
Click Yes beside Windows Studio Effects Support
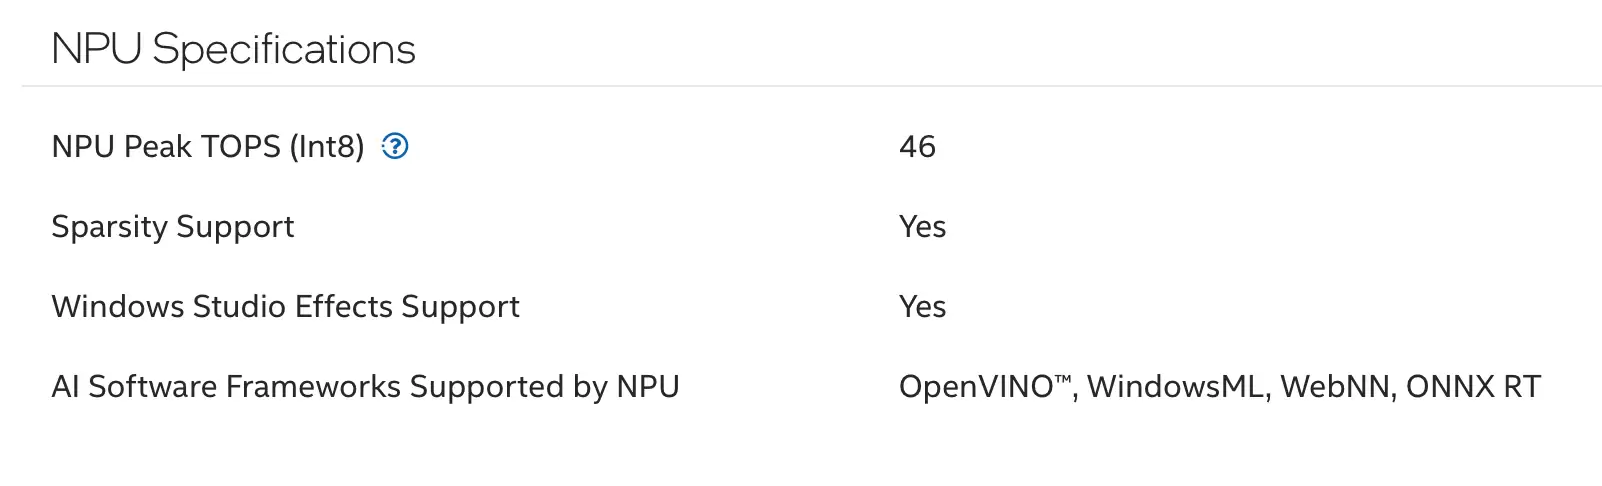pos(922,307)
